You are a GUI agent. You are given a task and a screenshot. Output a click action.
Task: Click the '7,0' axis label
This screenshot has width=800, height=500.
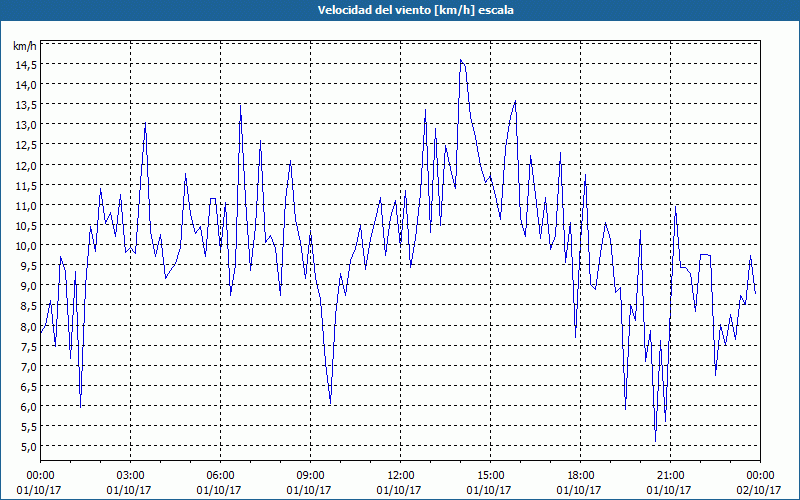click(29, 366)
